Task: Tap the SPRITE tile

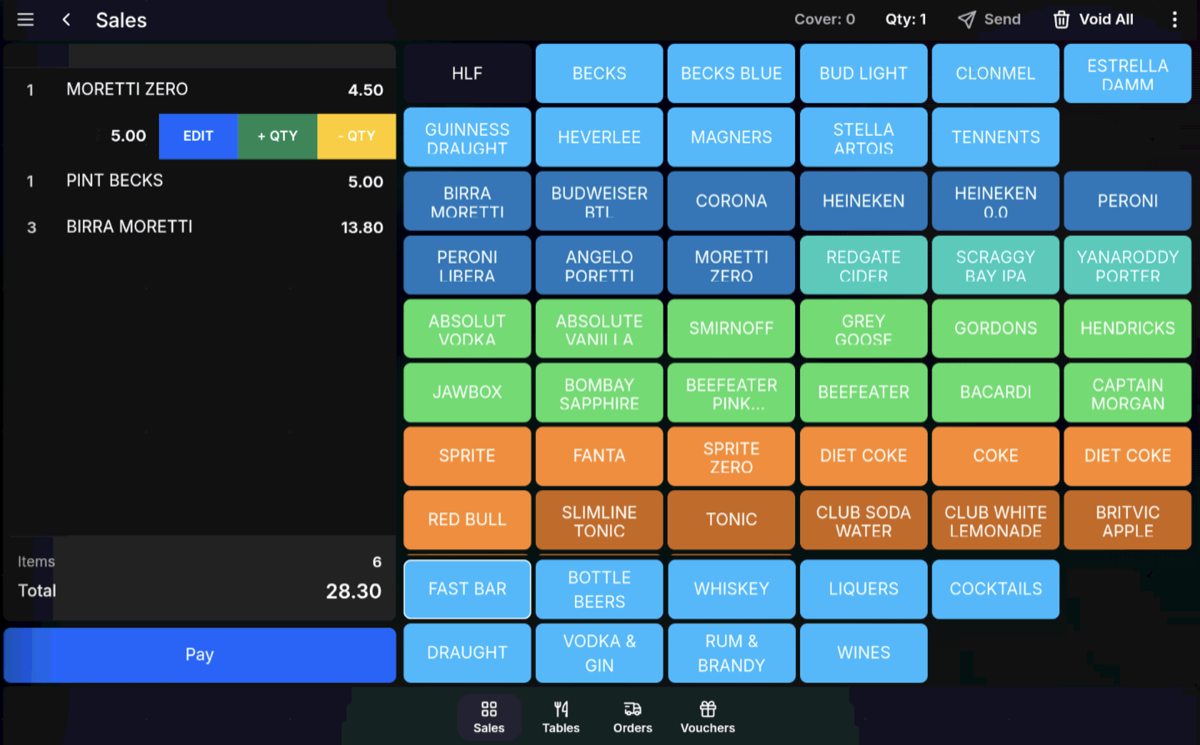Action: [x=467, y=456]
